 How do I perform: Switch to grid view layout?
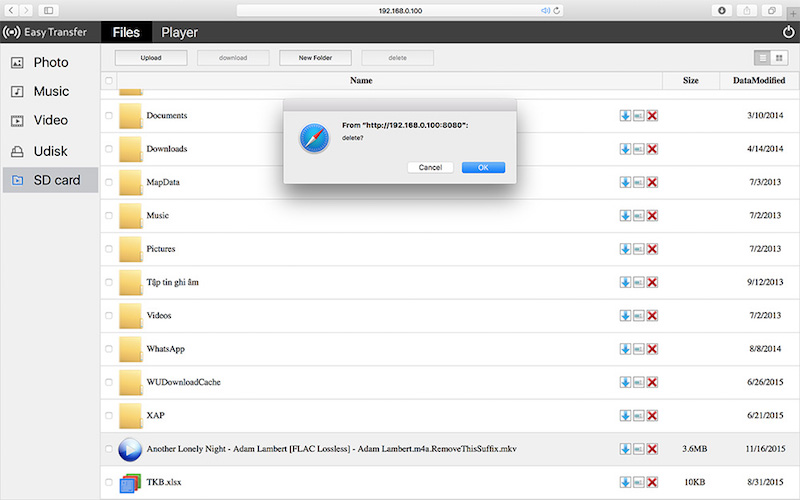point(779,58)
